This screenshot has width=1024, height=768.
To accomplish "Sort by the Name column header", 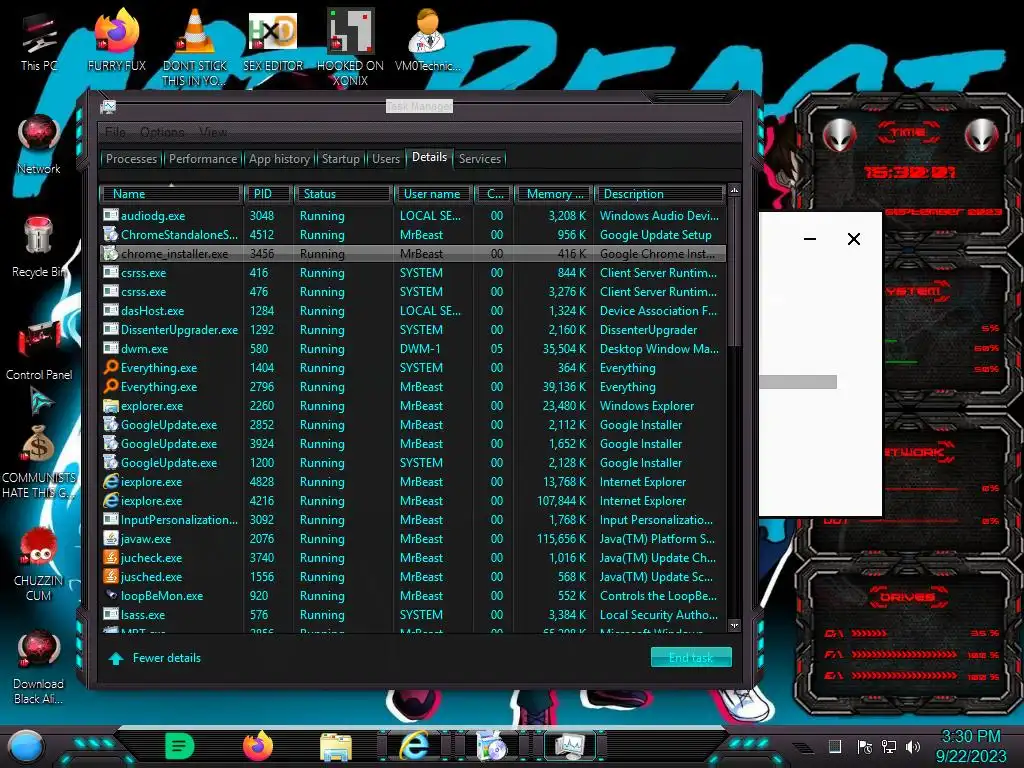I will pos(171,194).
